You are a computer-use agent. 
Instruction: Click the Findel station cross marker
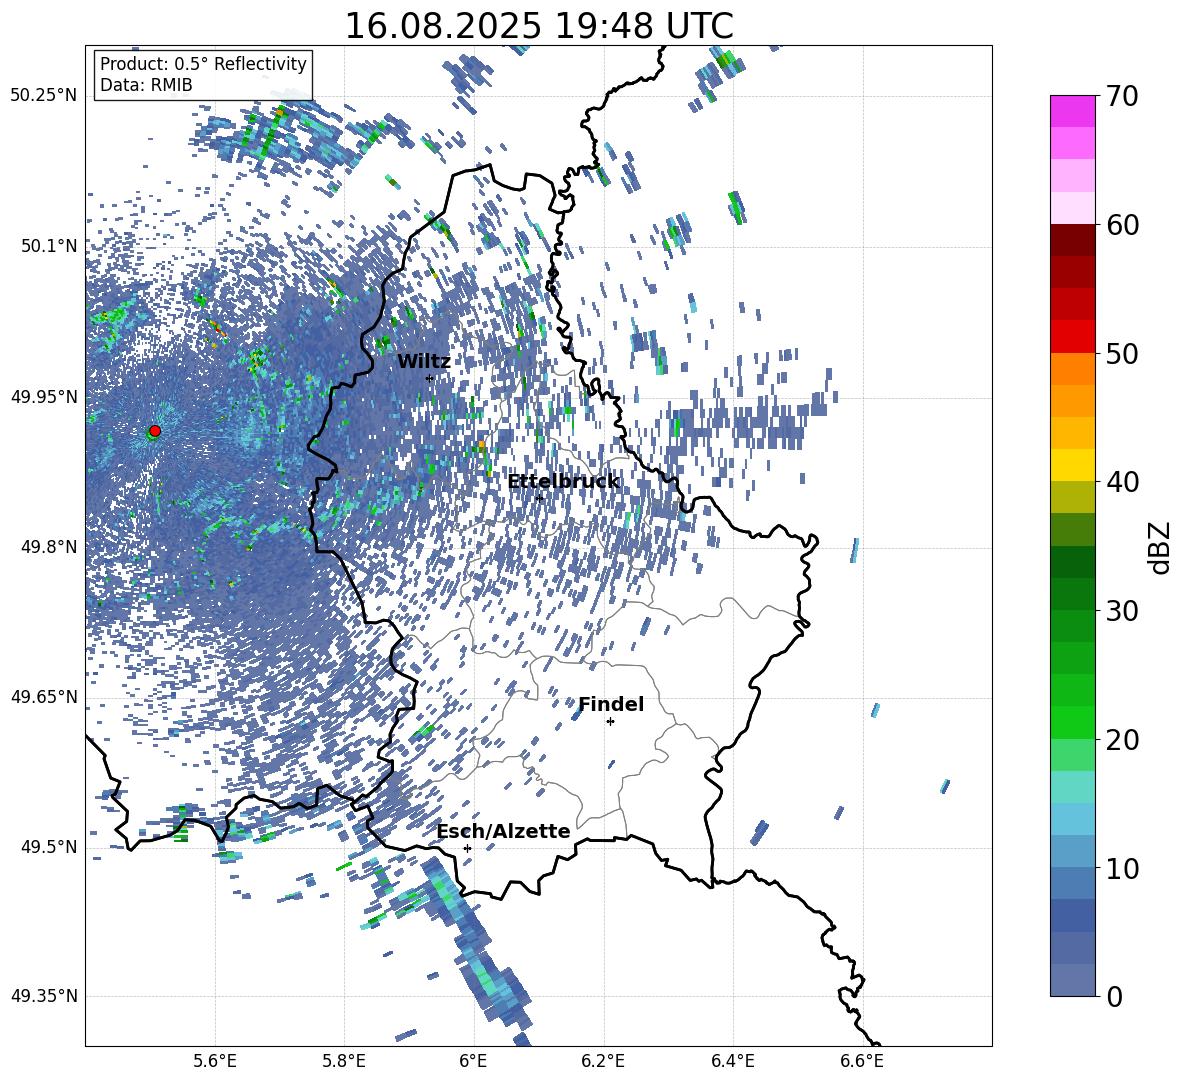click(610, 722)
